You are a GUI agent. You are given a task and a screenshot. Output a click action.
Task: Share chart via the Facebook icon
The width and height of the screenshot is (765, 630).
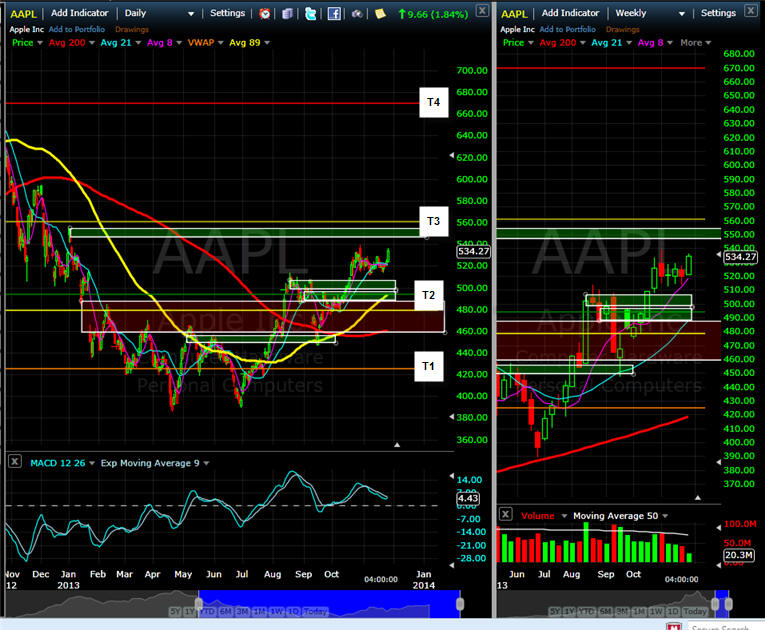334,14
